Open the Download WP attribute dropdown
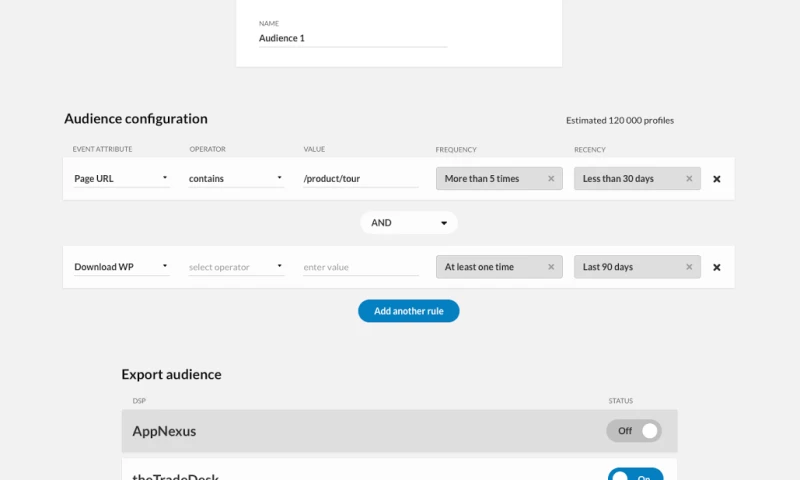This screenshot has height=480, width=800. (121, 267)
